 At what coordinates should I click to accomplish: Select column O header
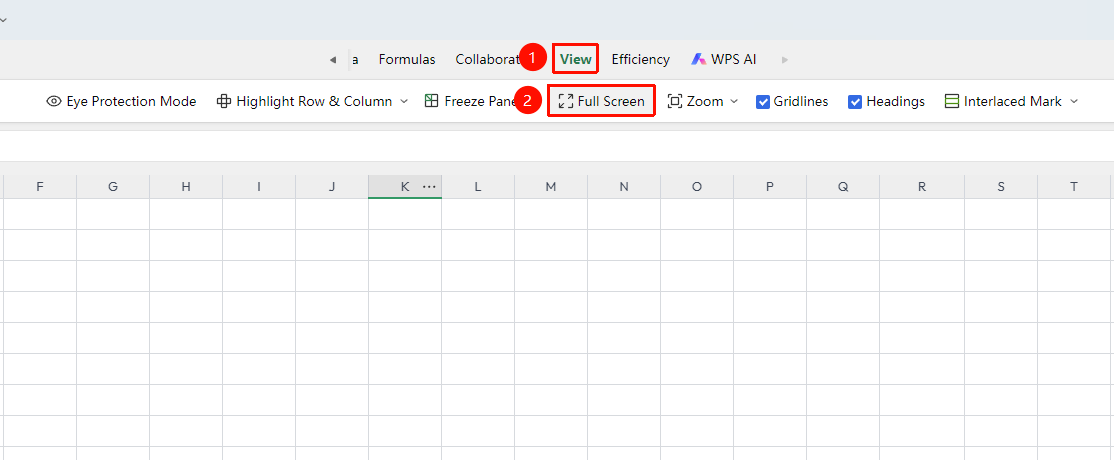tap(697, 187)
